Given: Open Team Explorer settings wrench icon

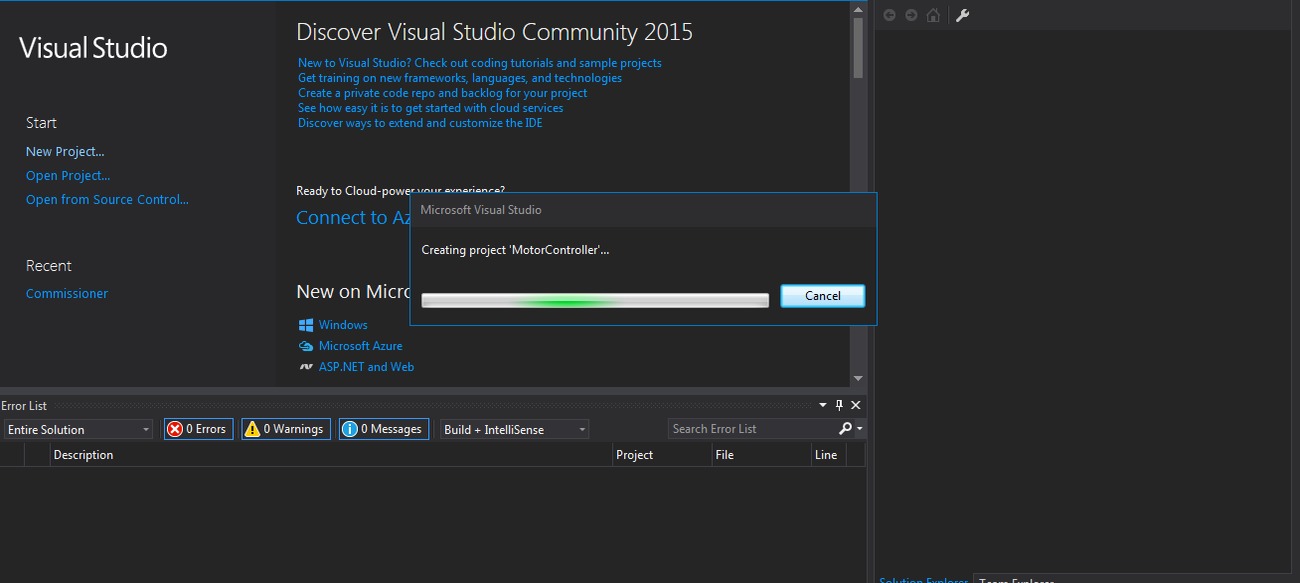Looking at the screenshot, I should coord(962,15).
